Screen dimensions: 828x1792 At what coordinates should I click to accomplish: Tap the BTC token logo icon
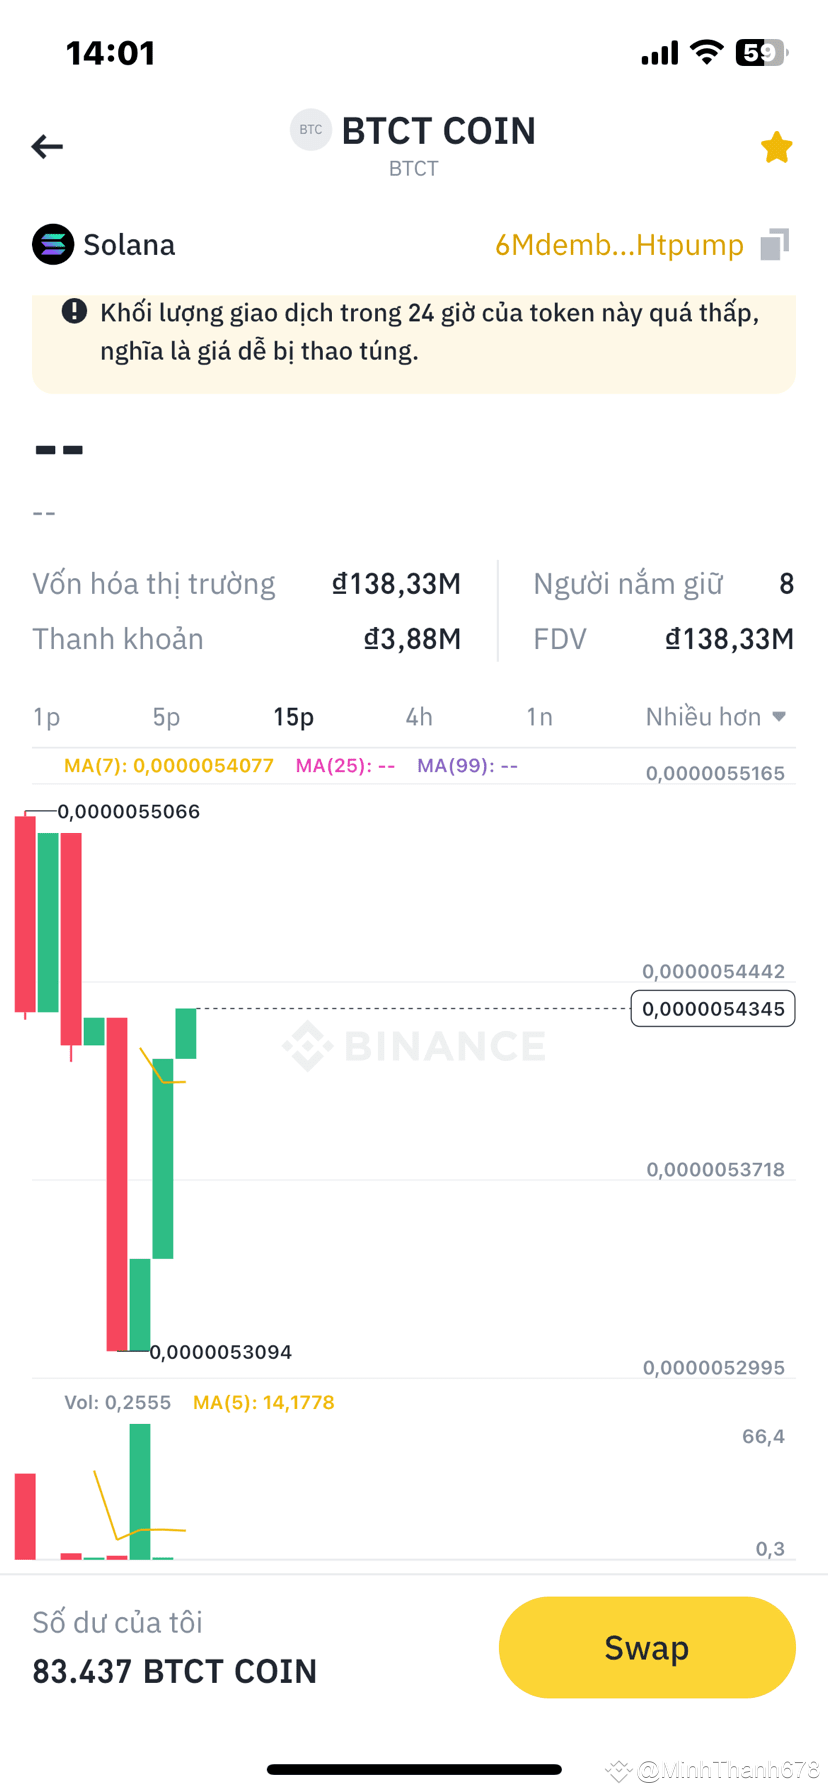coord(310,129)
